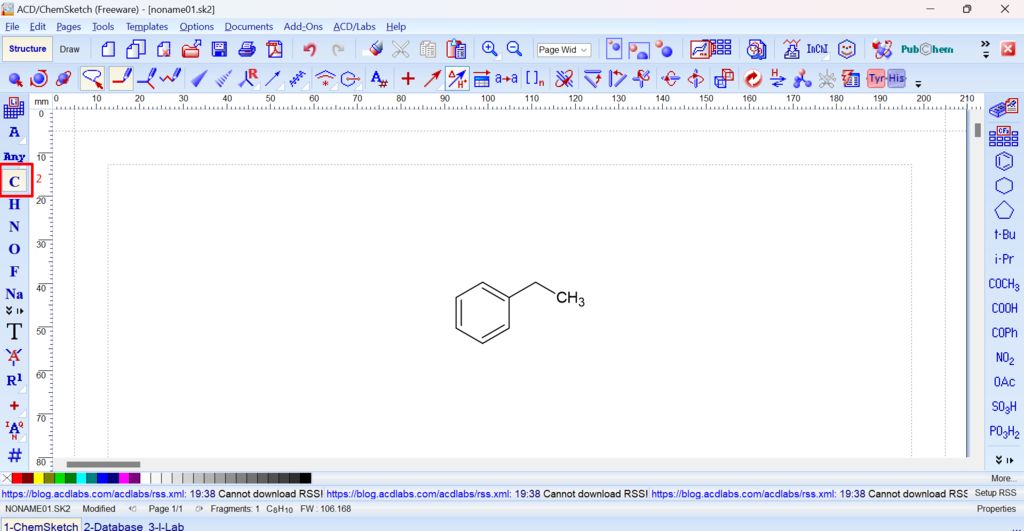The width and height of the screenshot is (1024, 531).
Task: Select the Draw Chains zigzag tool
Action: tap(171, 78)
